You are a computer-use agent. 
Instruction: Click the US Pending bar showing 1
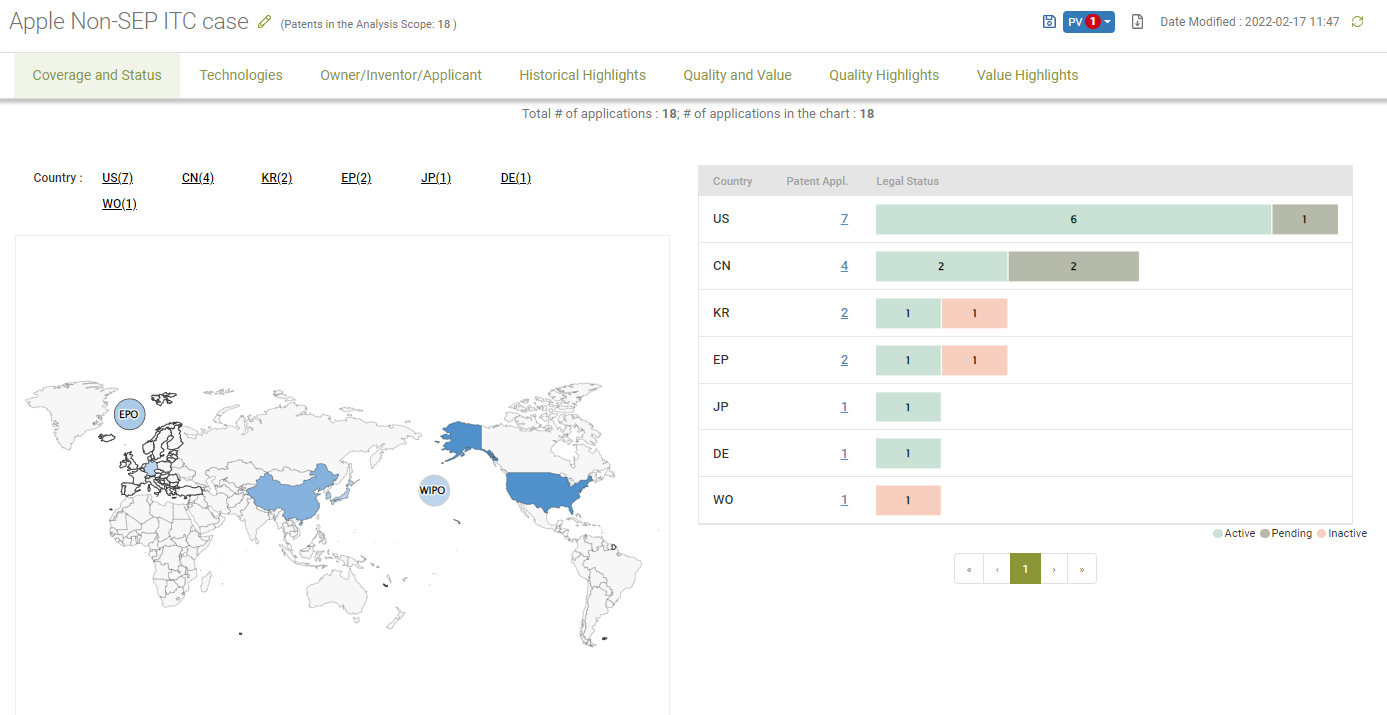point(1305,219)
